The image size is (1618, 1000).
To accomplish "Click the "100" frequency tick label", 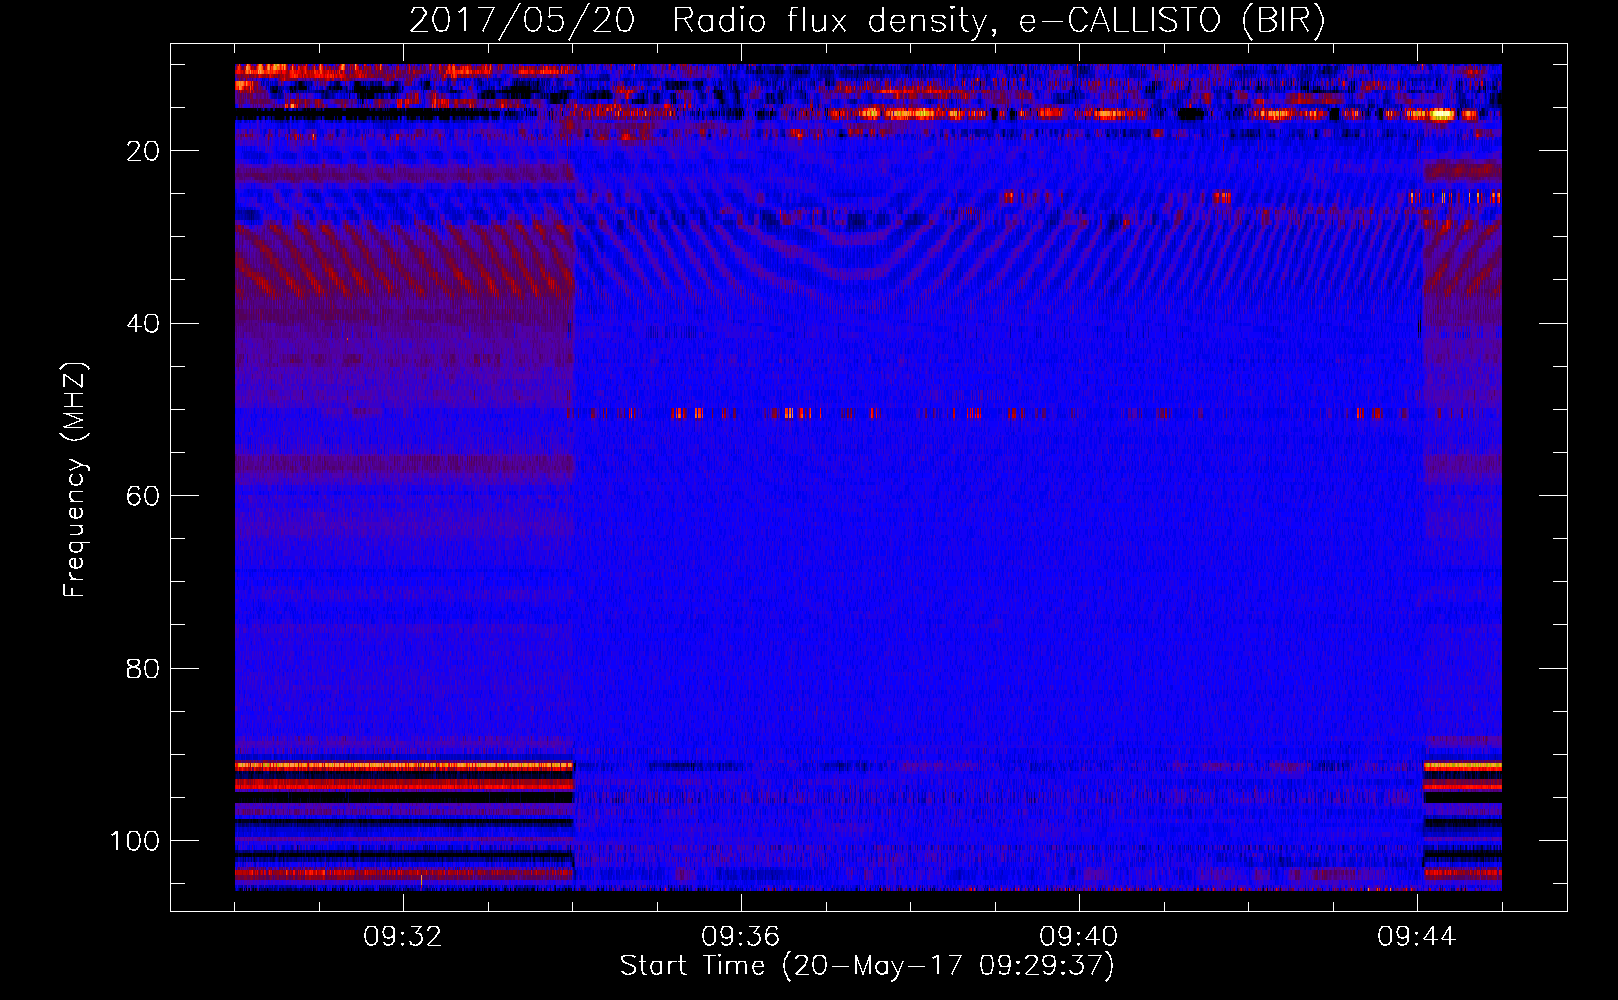I will 135,841.
